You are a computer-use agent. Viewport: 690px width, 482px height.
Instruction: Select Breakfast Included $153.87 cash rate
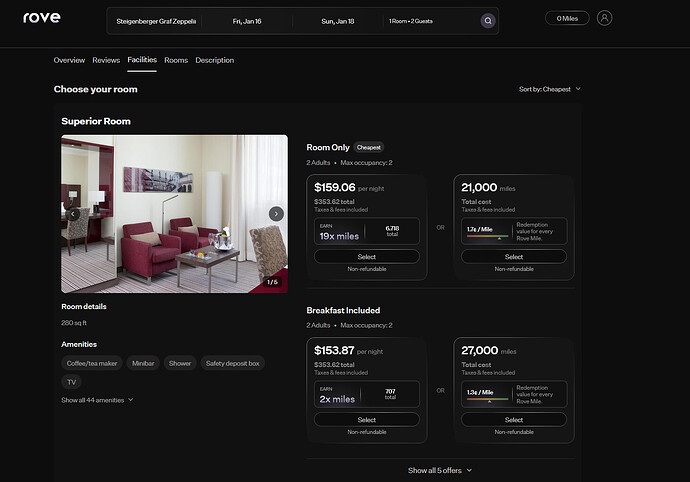366,420
